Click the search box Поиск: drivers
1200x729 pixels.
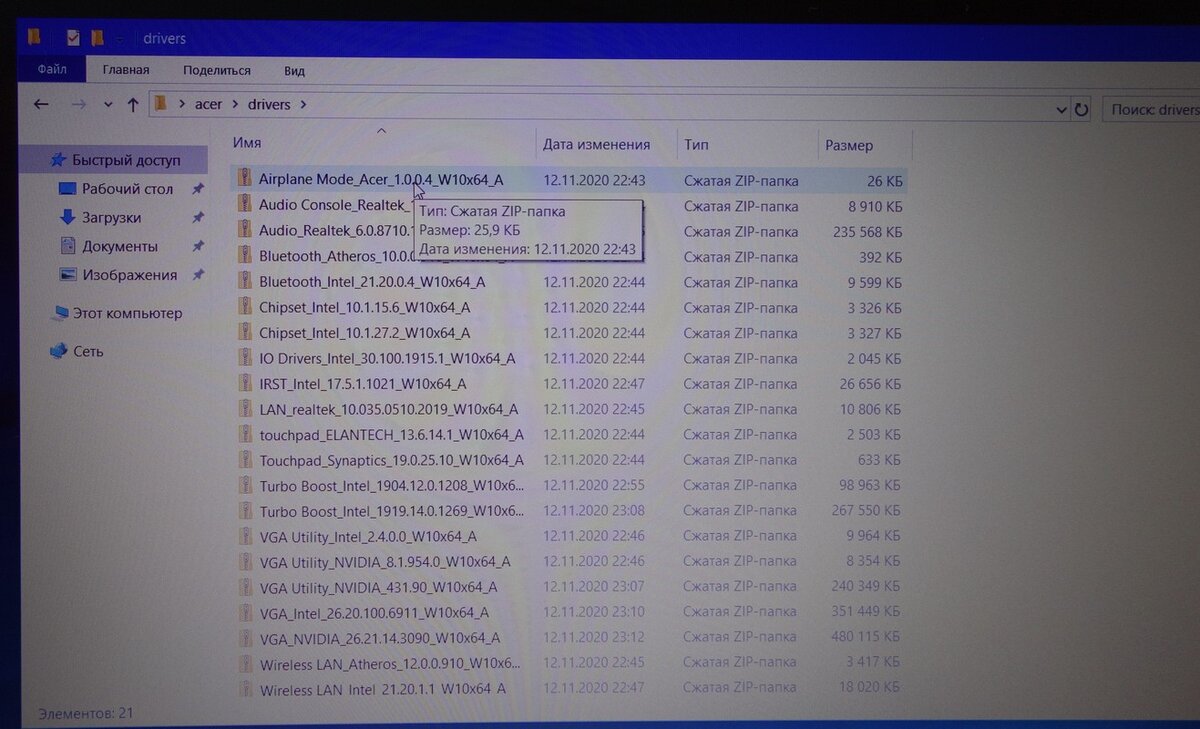tap(1152, 110)
